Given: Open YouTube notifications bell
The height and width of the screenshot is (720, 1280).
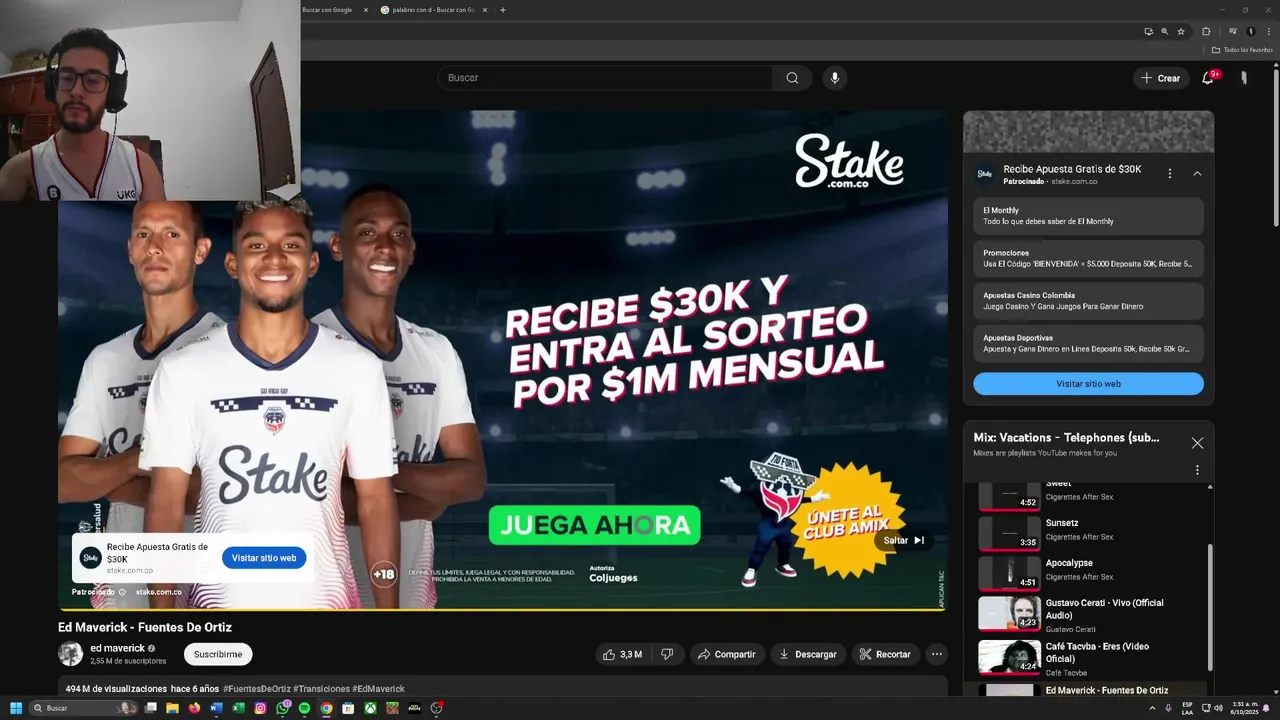Looking at the screenshot, I should coord(1208,78).
